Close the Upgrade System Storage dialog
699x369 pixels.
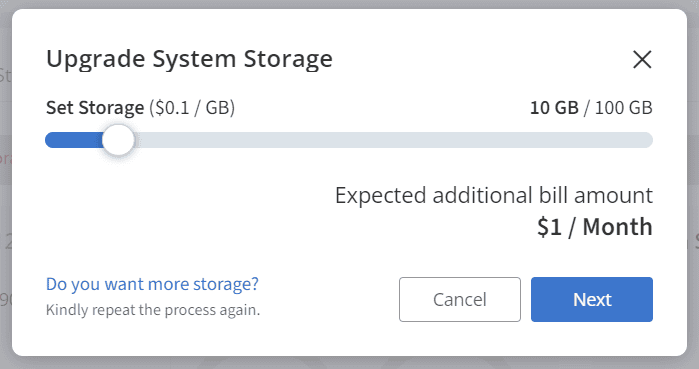pyautogui.click(x=642, y=59)
